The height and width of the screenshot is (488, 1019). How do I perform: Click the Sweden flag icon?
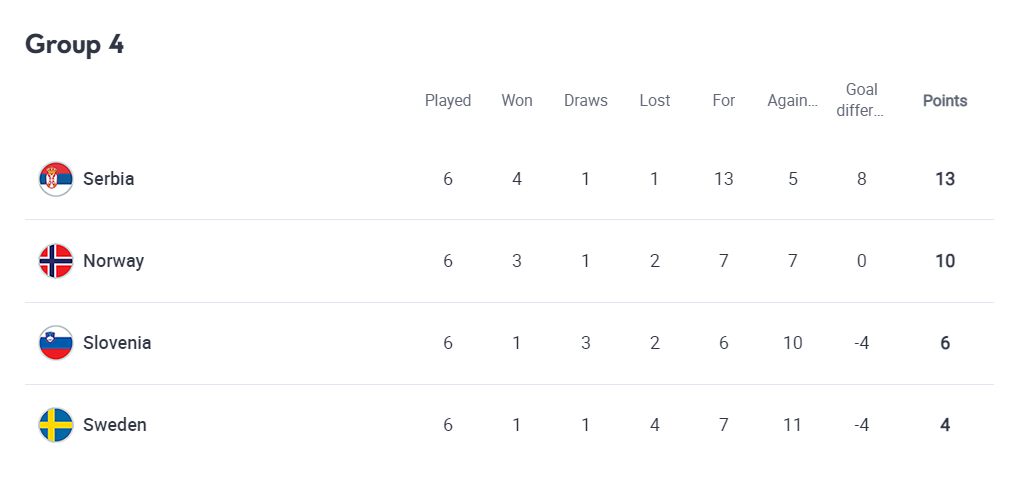click(56, 425)
